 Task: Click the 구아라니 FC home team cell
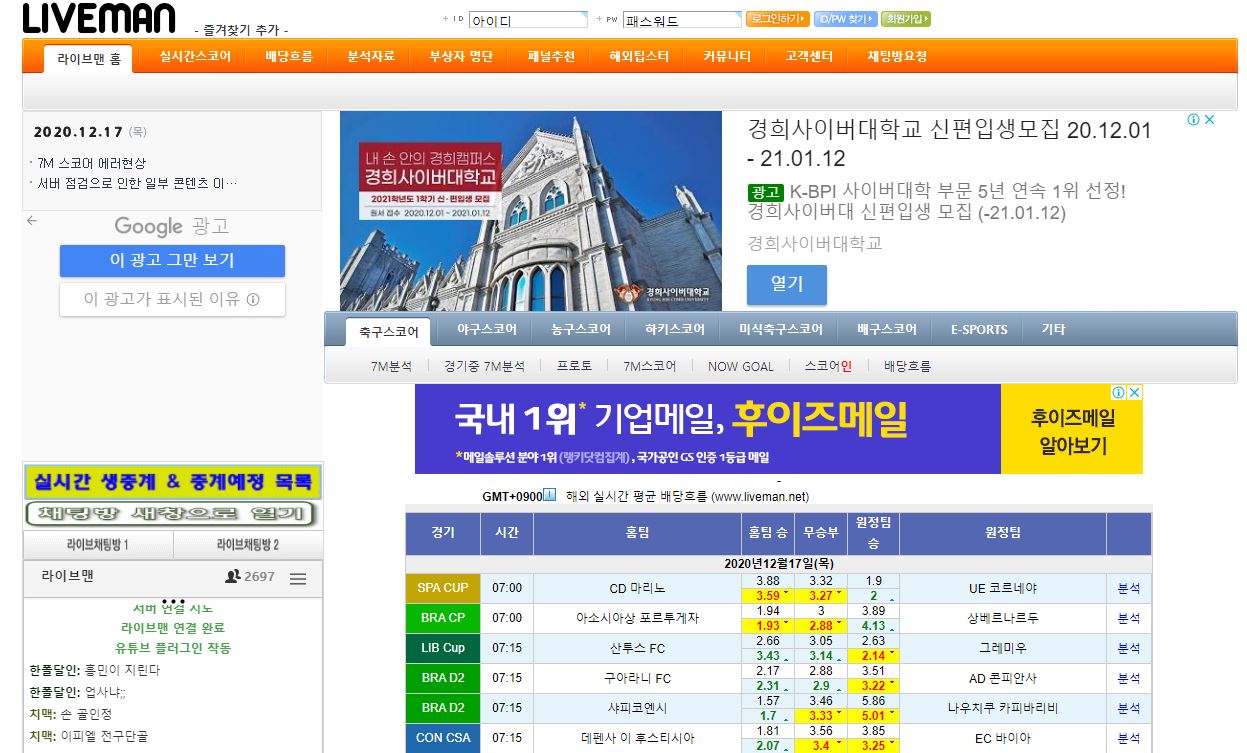click(x=638, y=679)
